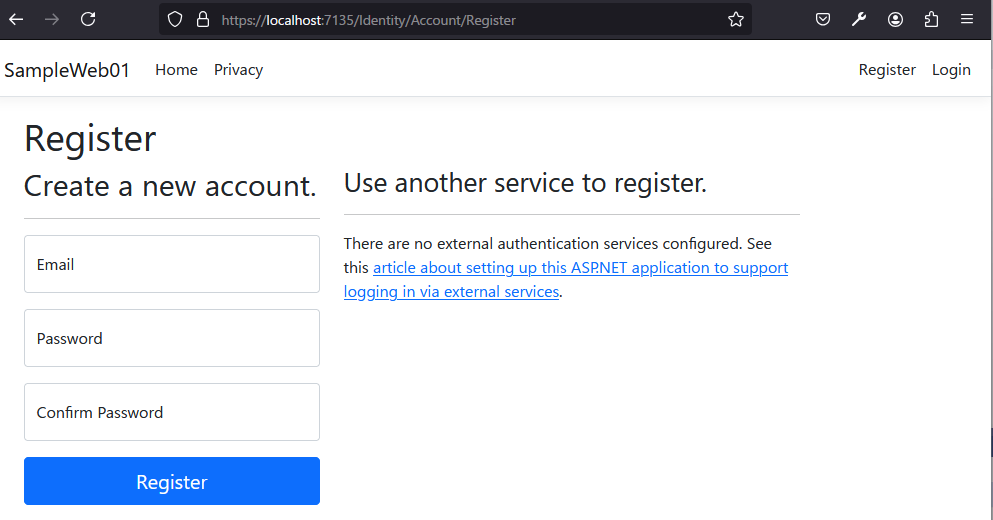Reload the page with the refresh icon
This screenshot has height=520, width=993.
[x=88, y=19]
